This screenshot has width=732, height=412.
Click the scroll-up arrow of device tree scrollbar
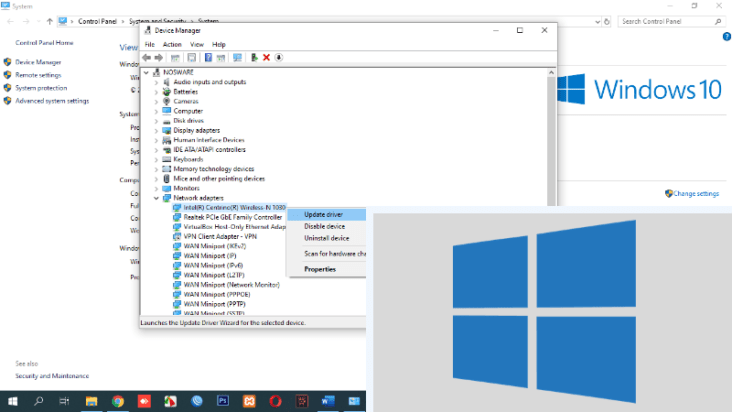pos(551,73)
